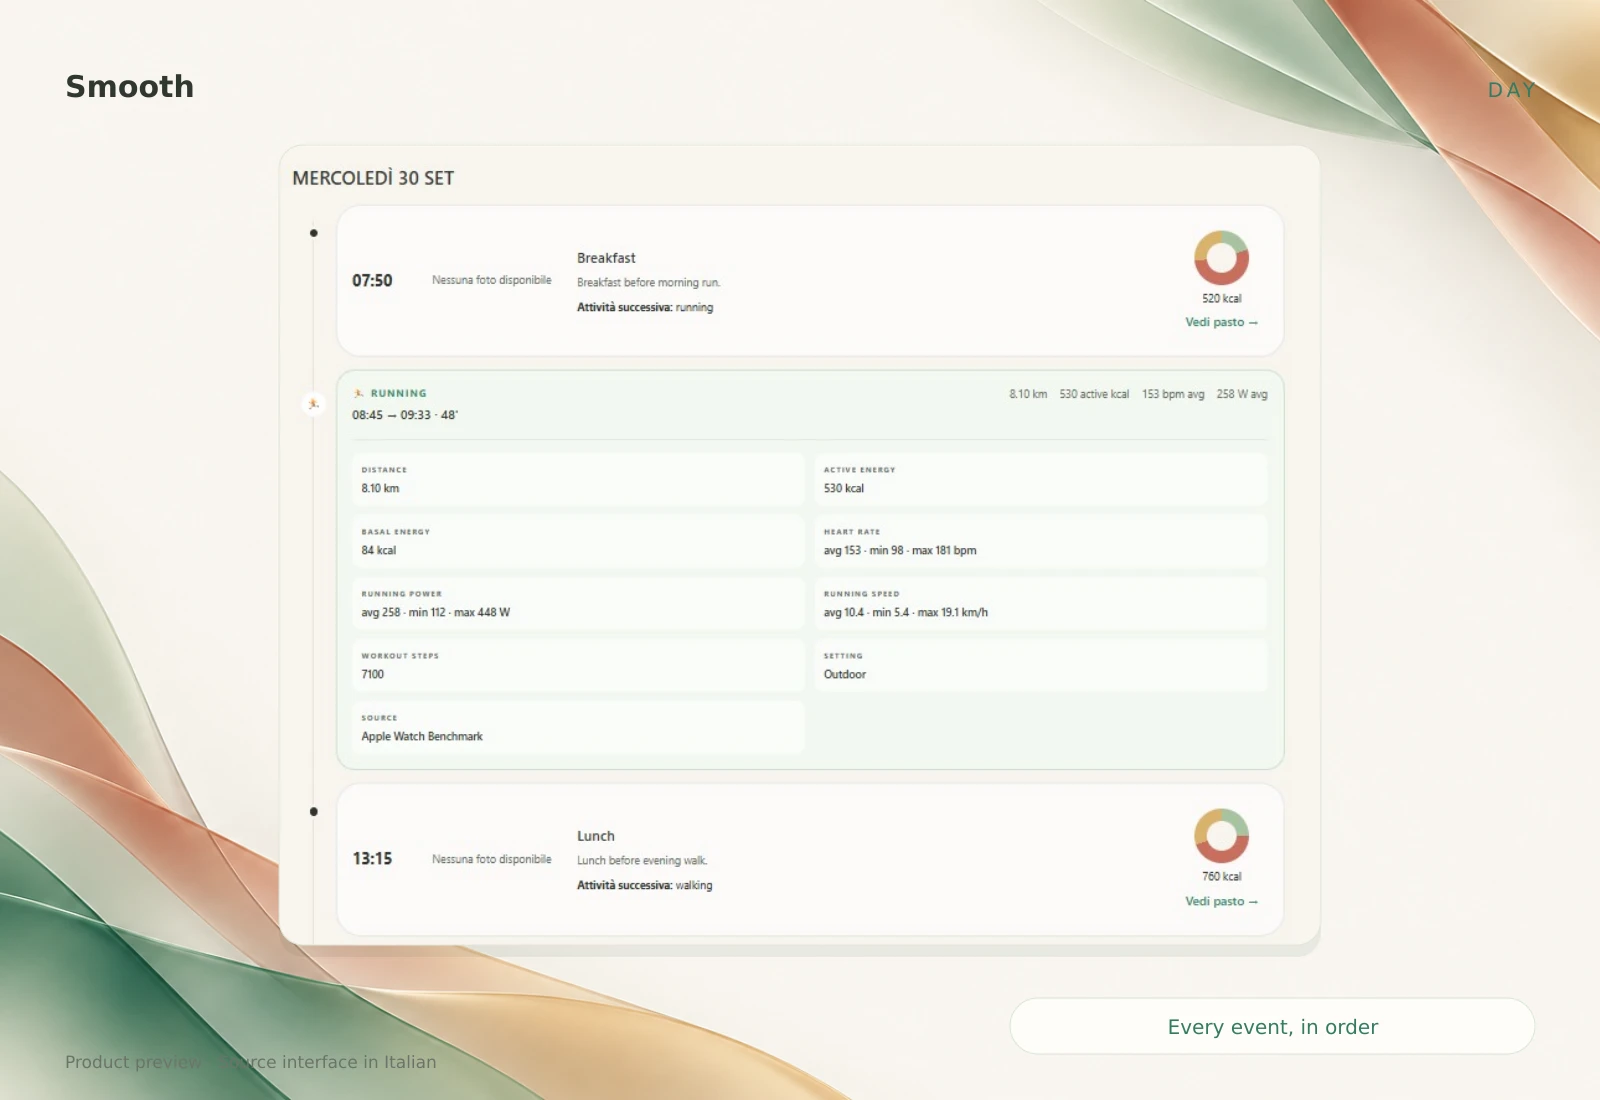Open Vedi pasto link for Breakfast
Image resolution: width=1600 pixels, height=1100 pixels.
tap(1221, 322)
